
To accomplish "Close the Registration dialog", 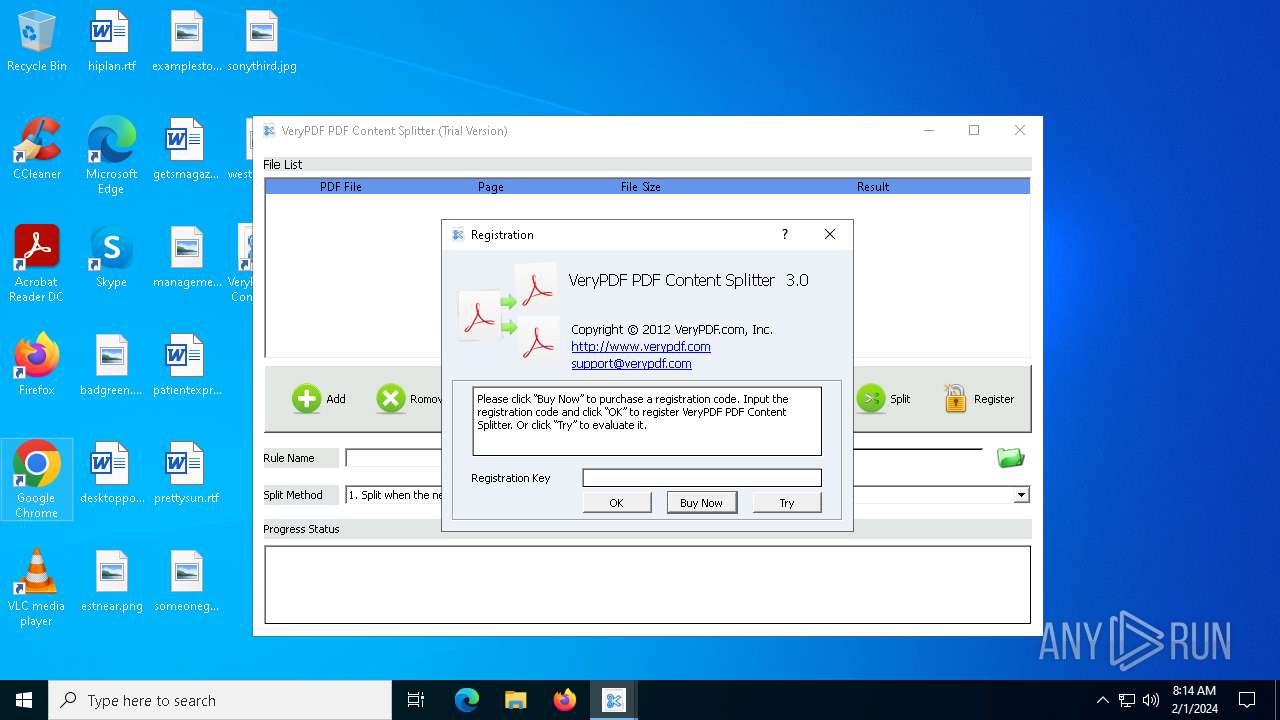I will point(829,234).
